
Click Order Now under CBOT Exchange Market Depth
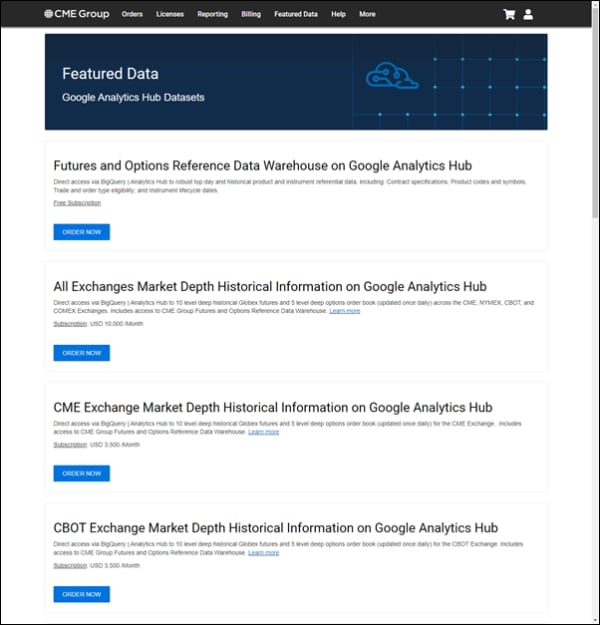[81, 594]
